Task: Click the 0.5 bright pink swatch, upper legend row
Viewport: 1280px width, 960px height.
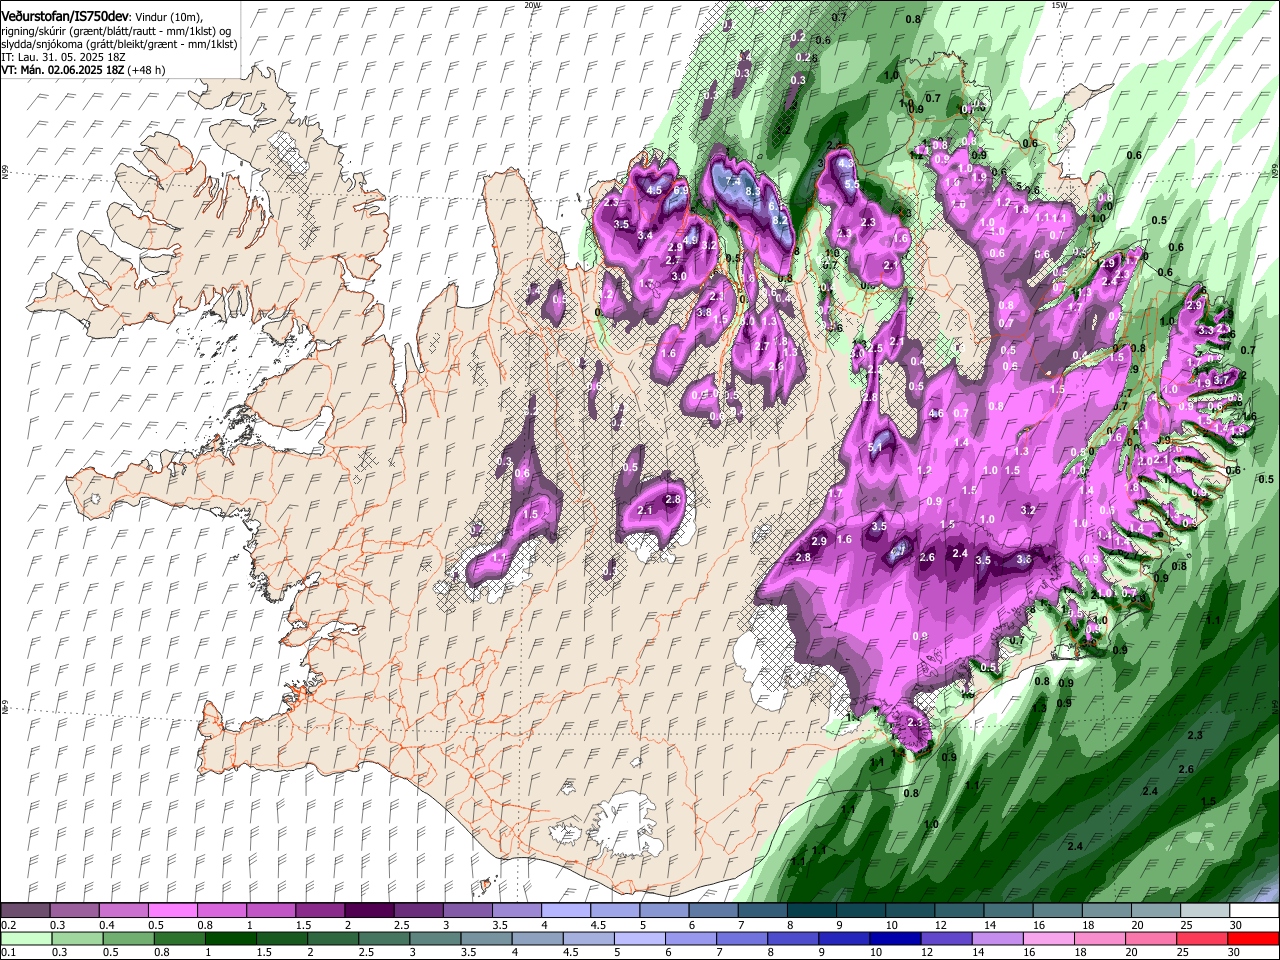Action: click(x=172, y=911)
